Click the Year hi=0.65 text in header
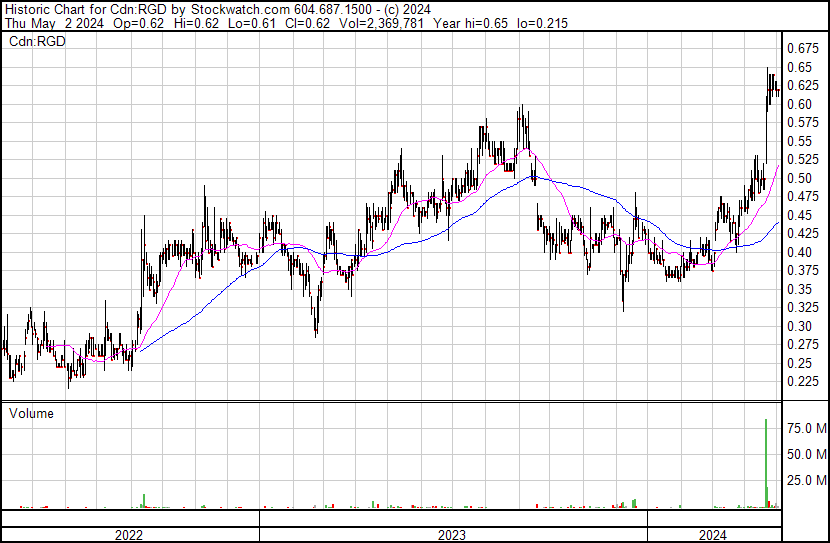 (x=473, y=24)
